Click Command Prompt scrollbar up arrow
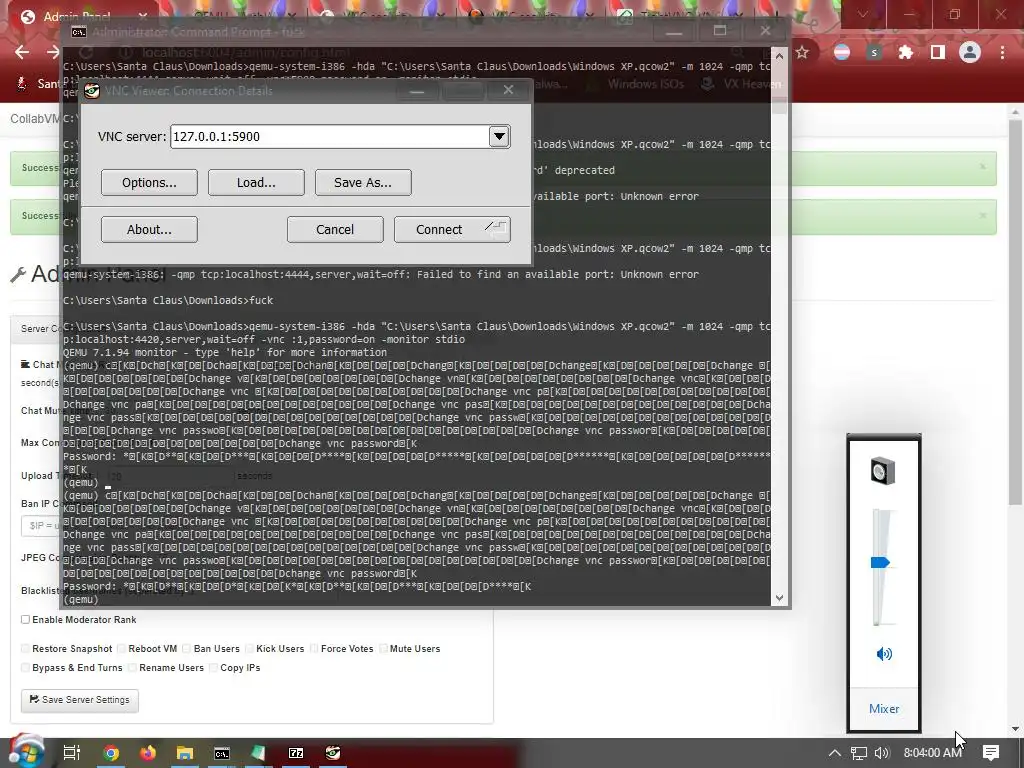Viewport: 1024px width, 768px height. click(x=779, y=54)
